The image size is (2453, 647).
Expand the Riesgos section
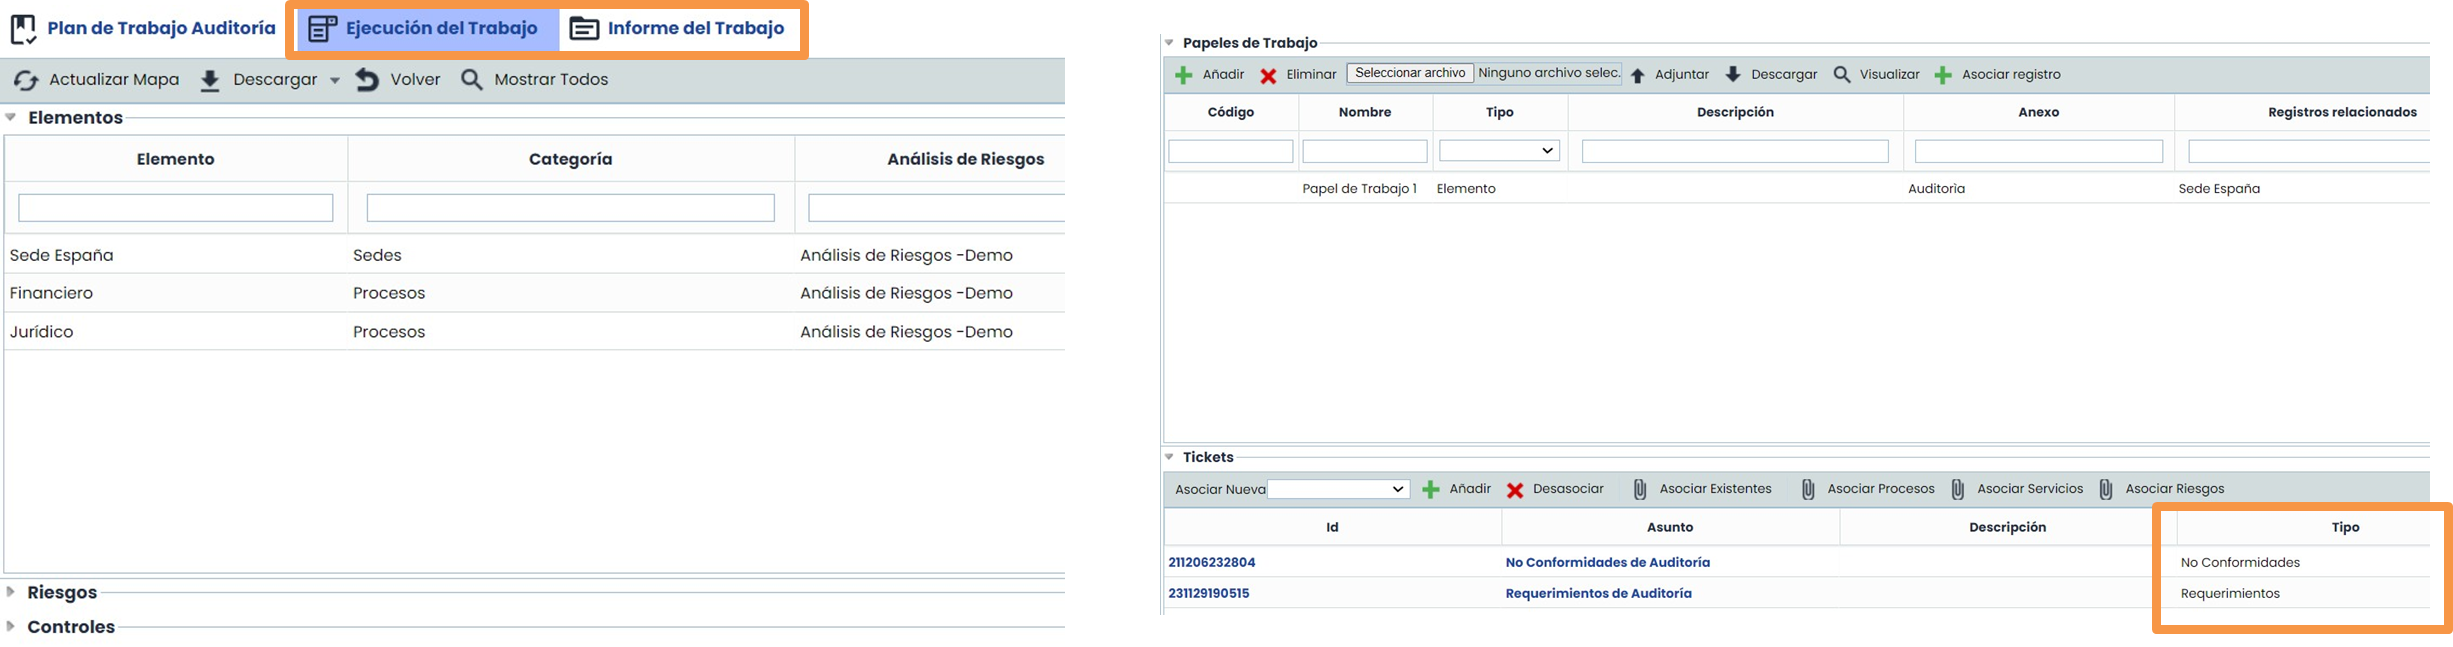click(x=11, y=592)
